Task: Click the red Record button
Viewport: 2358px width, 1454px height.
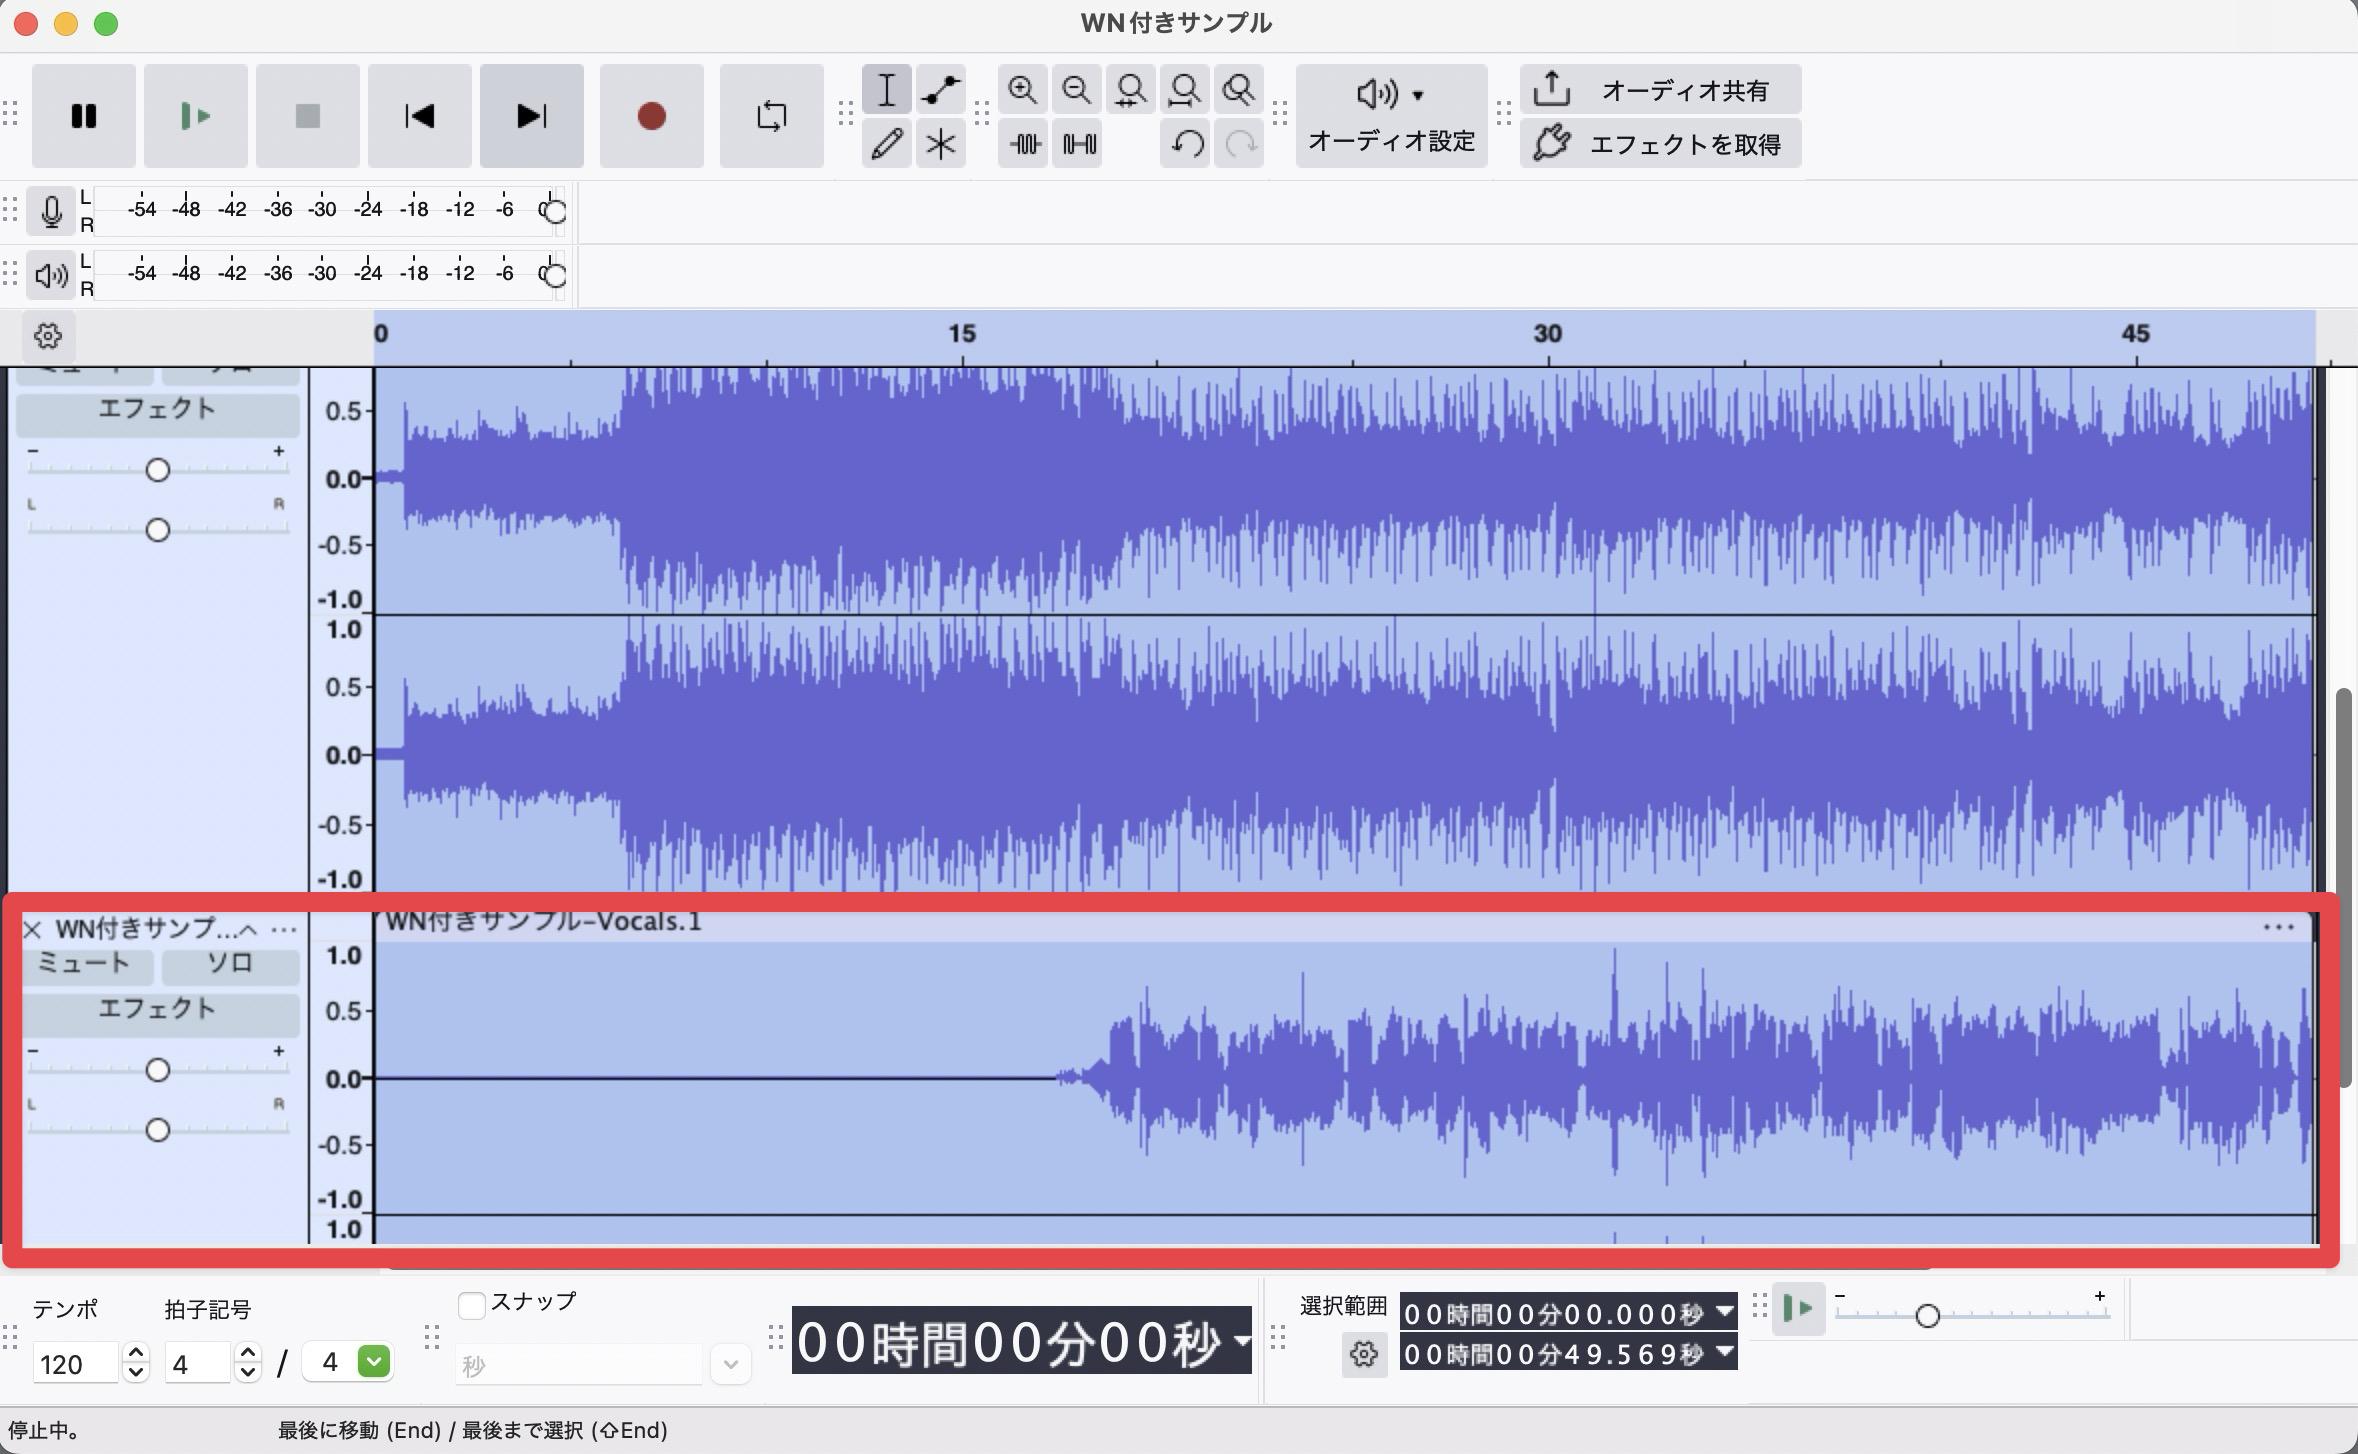Action: [x=651, y=116]
